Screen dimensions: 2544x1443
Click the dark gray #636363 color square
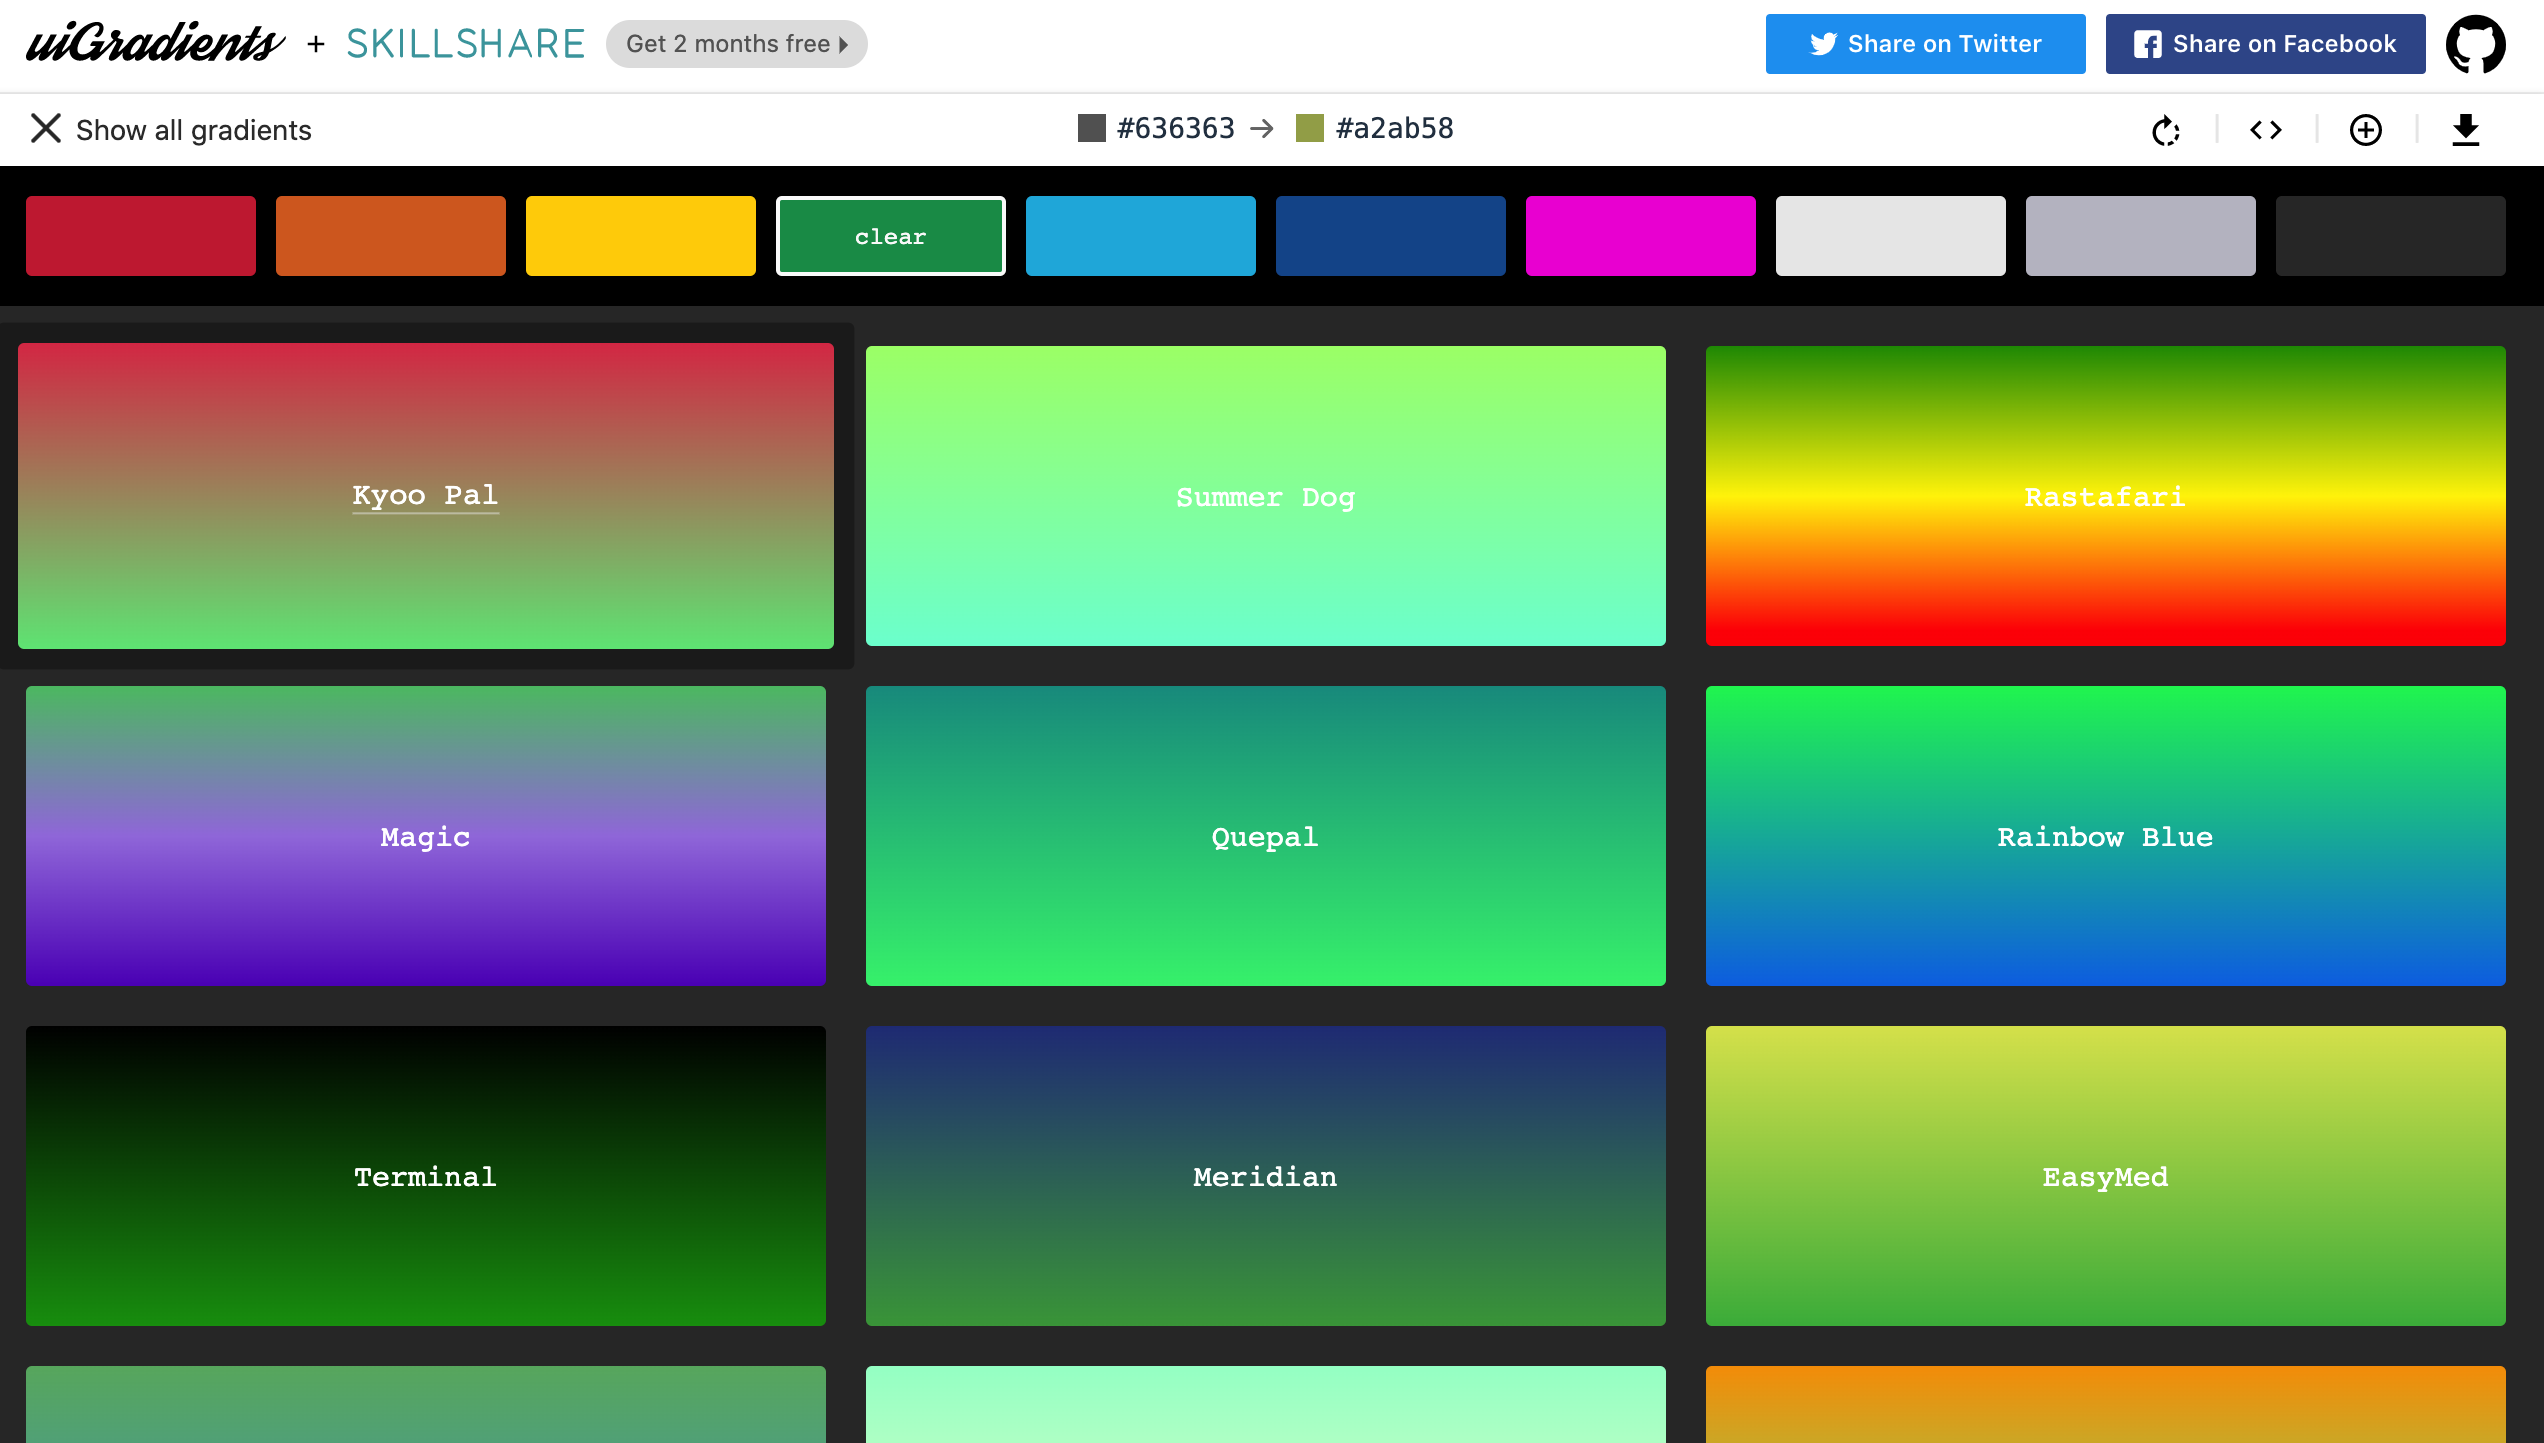coord(1091,128)
